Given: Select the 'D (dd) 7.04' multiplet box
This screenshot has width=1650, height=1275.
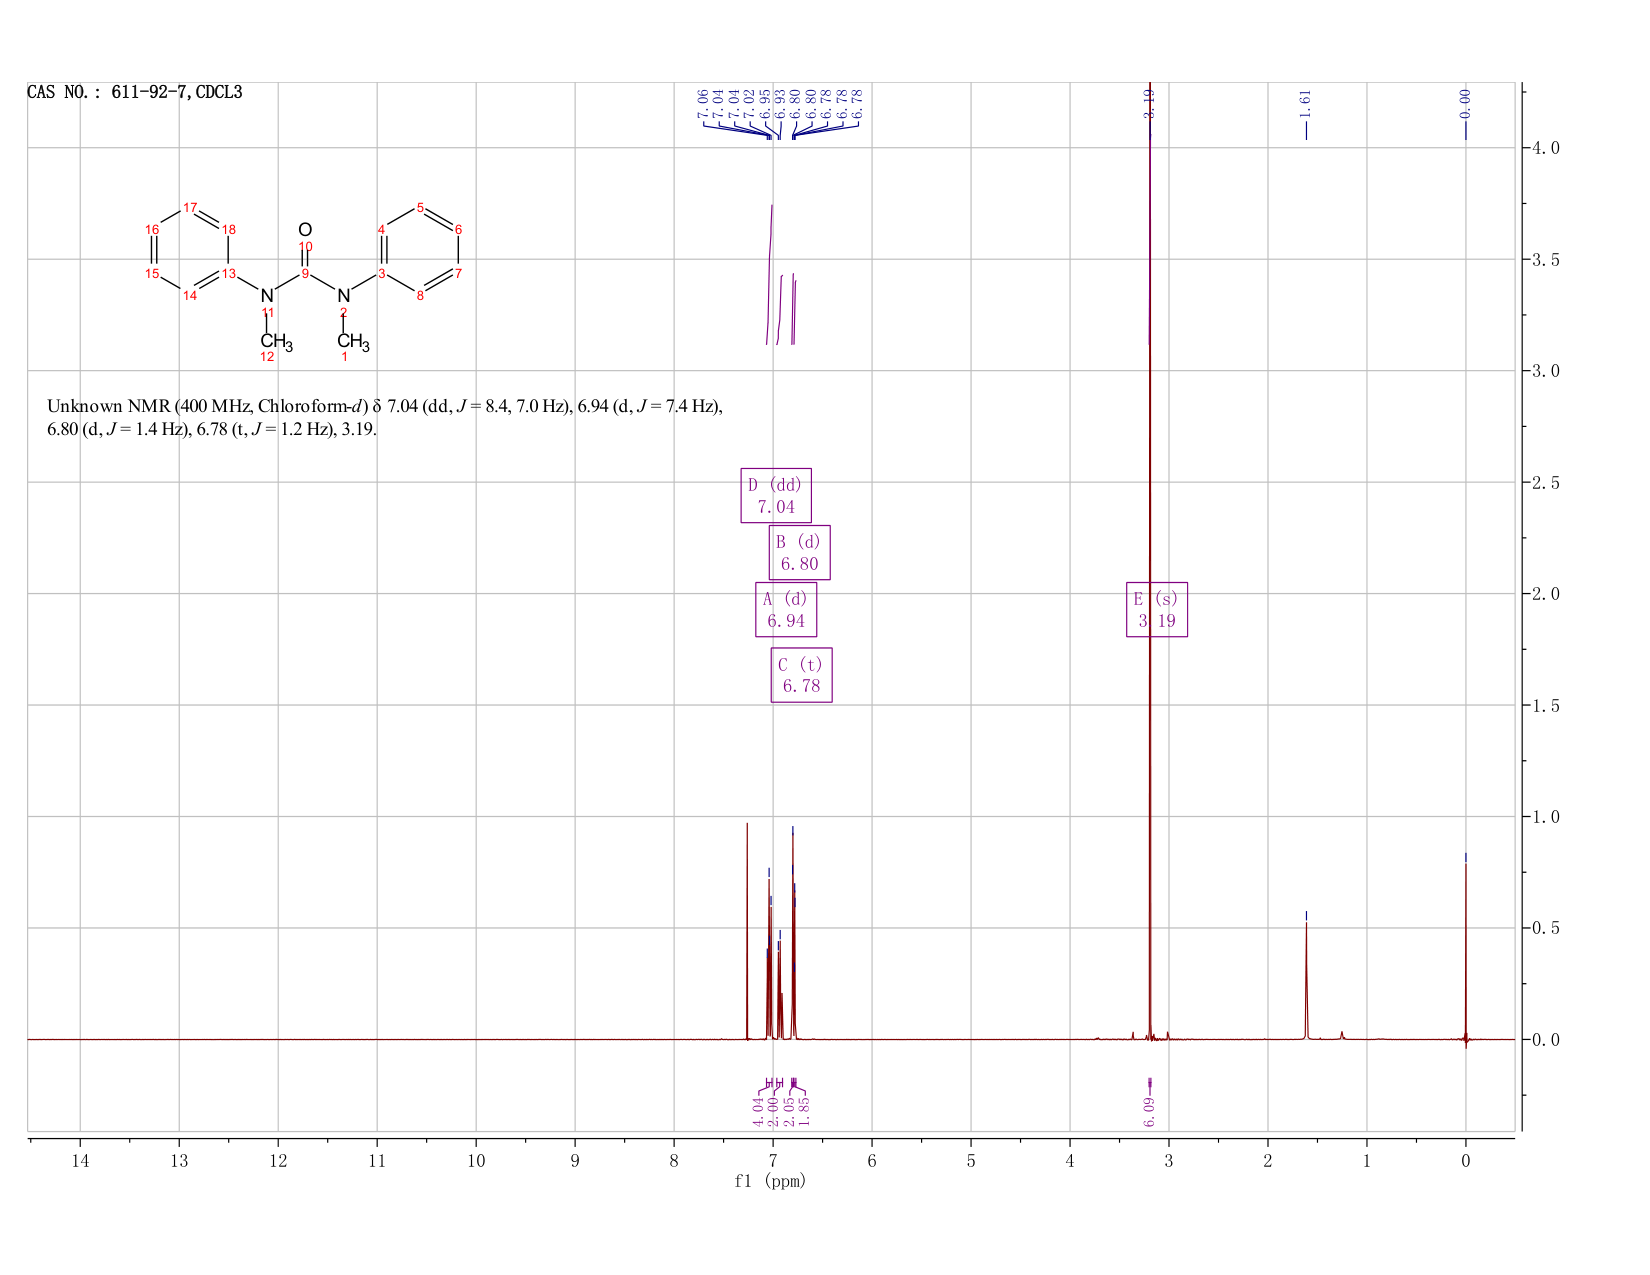Looking at the screenshot, I should [x=776, y=495].
